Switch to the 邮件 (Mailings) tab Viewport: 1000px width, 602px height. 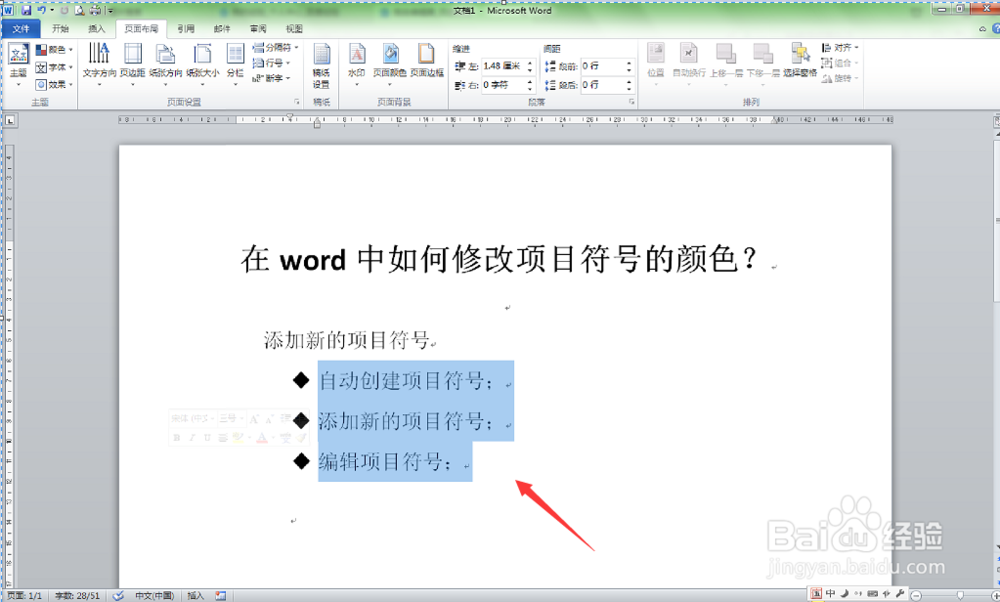222,29
